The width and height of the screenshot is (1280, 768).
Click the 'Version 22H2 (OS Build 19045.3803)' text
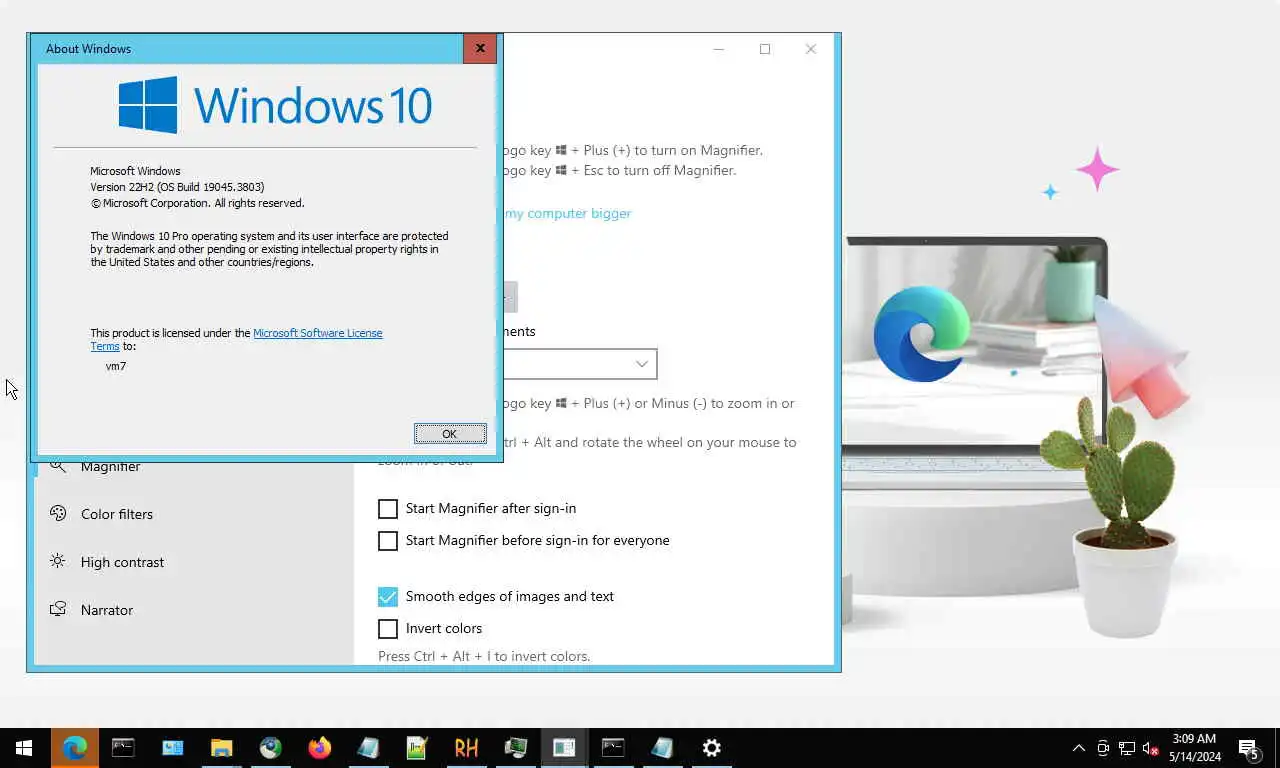click(177, 187)
